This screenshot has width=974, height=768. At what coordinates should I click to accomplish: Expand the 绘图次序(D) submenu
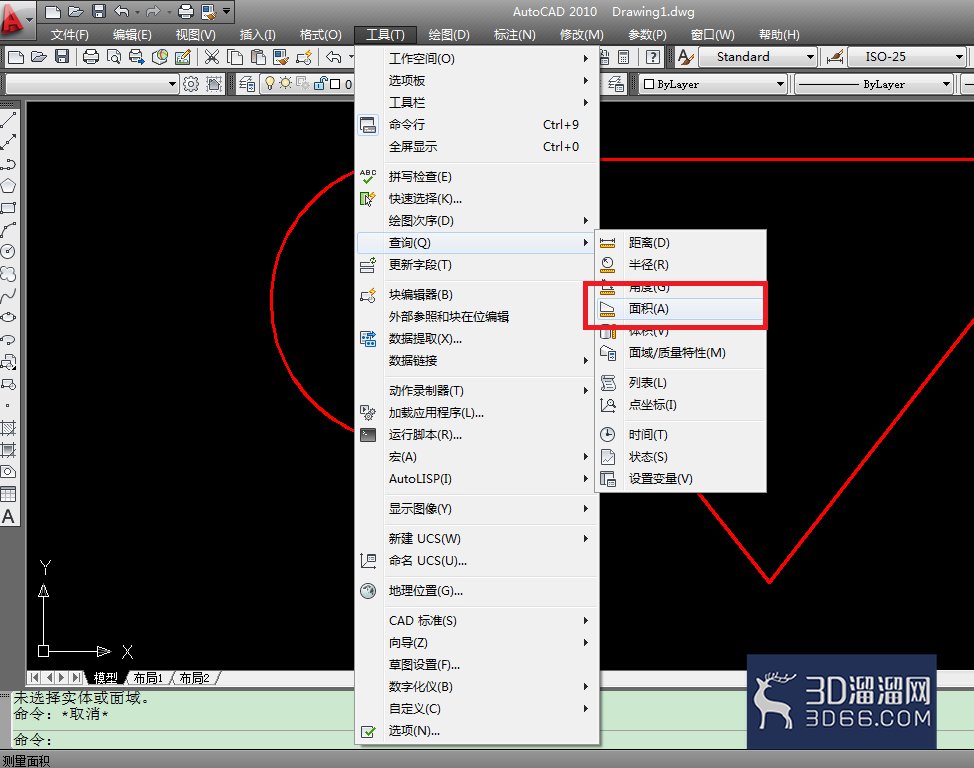pyautogui.click(x=477, y=221)
